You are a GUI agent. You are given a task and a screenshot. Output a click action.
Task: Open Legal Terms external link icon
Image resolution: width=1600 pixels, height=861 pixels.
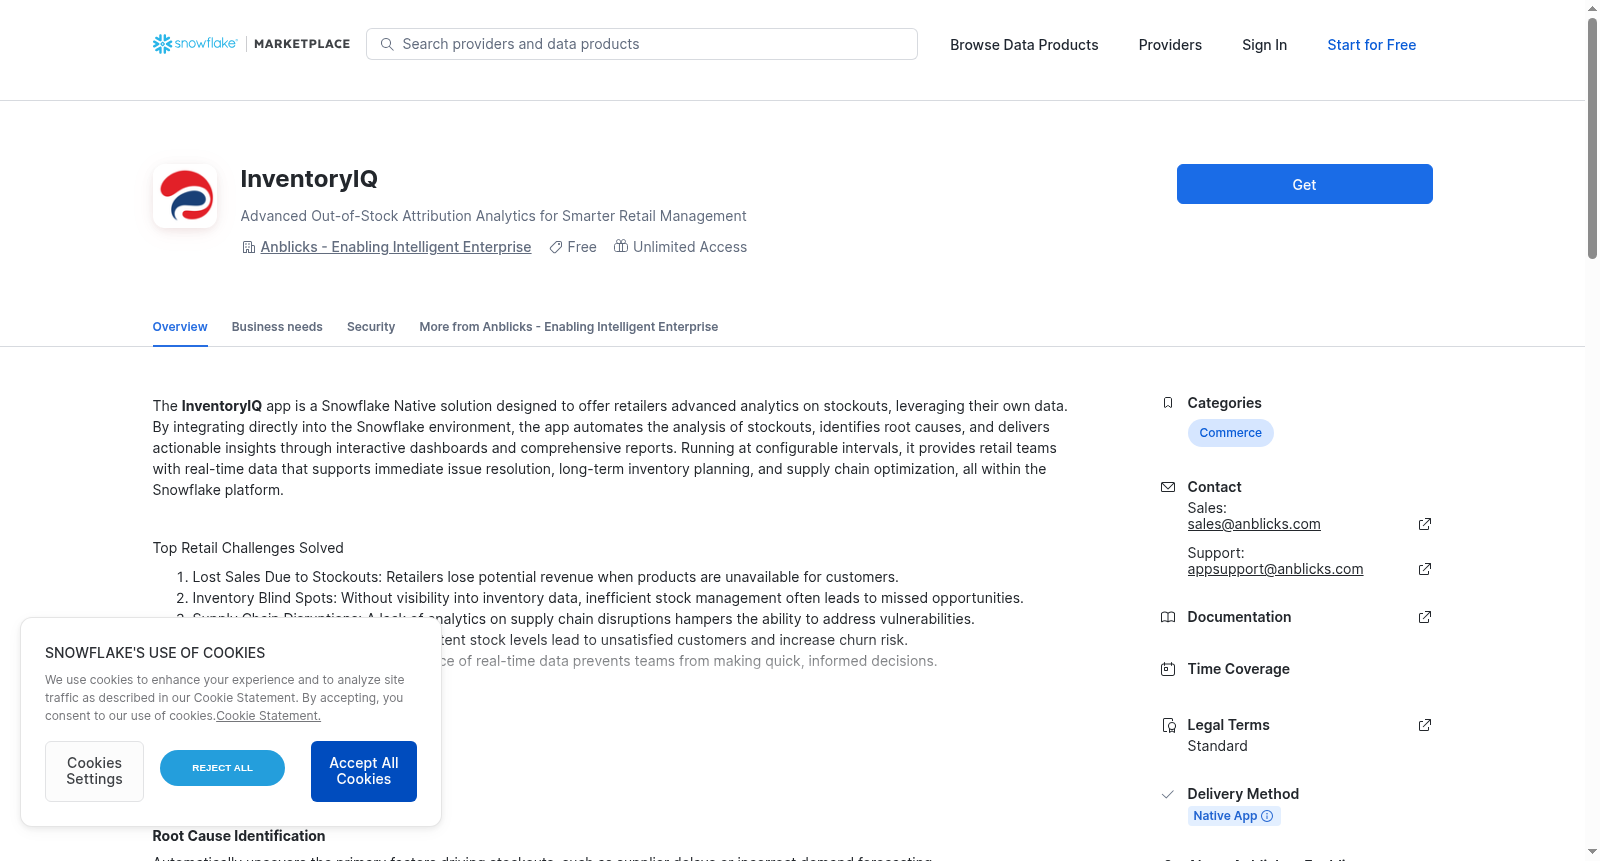[1425, 725]
